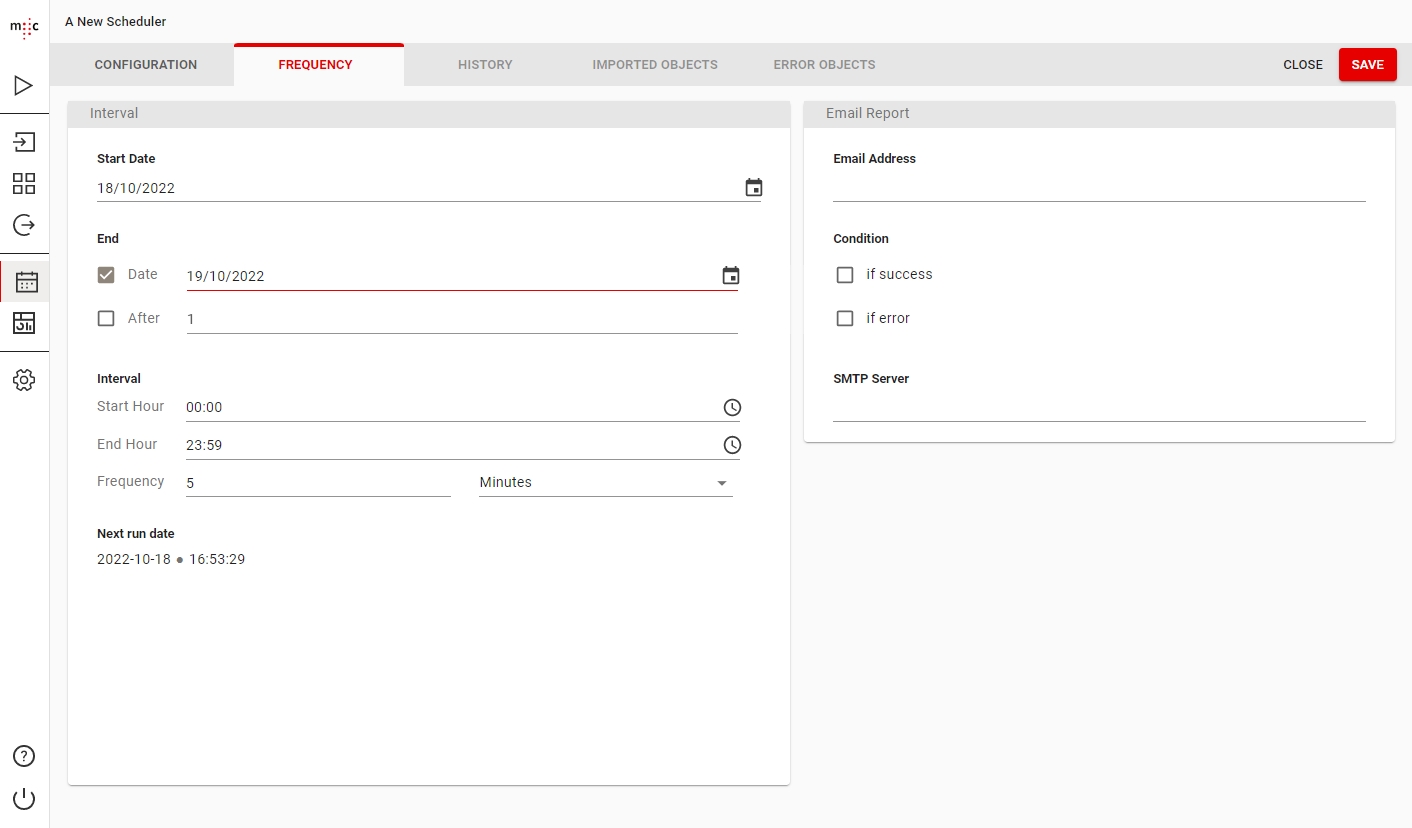Open the import arrow icon in sidebar
This screenshot has height=828, width=1412.
pos(24,142)
